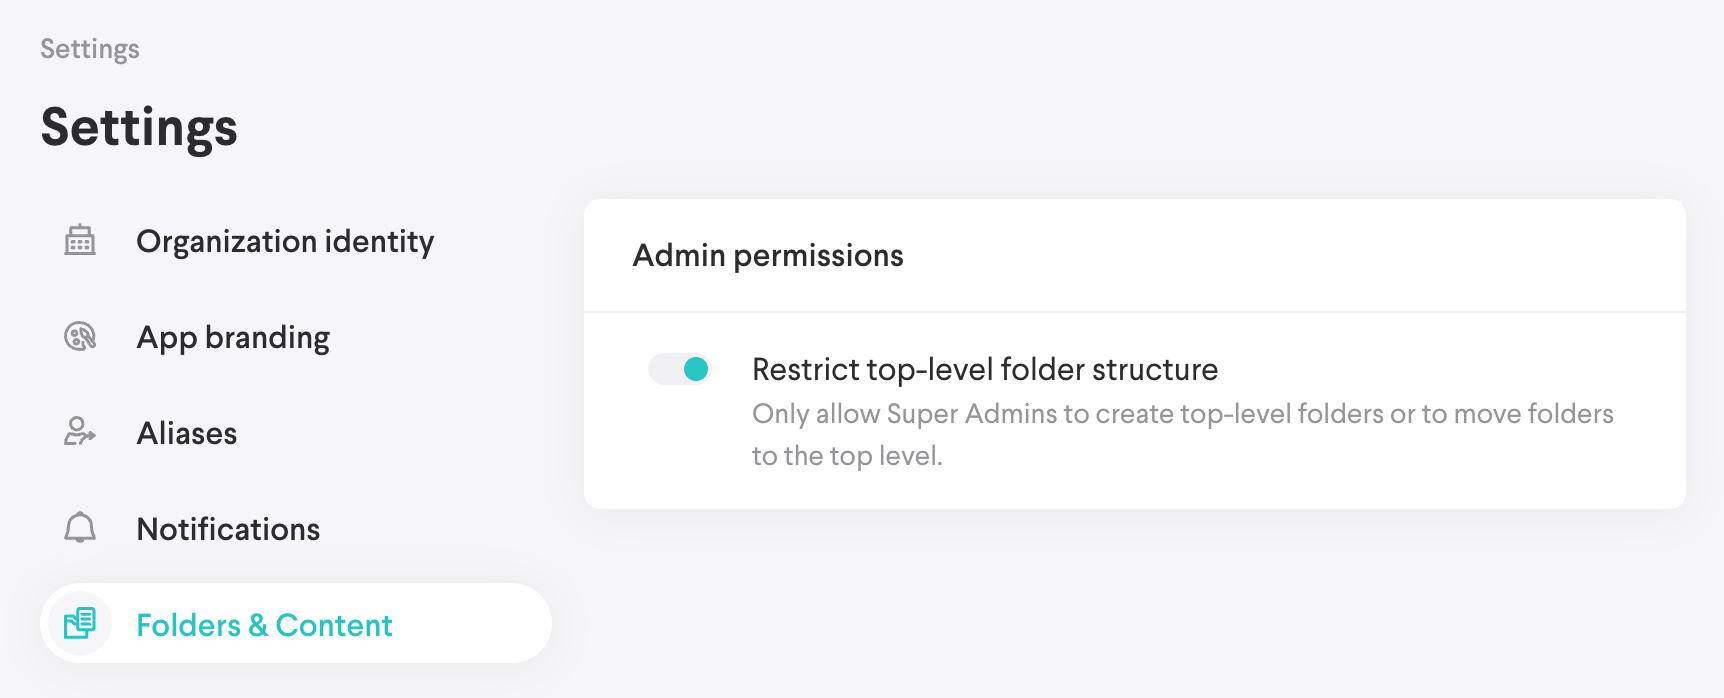The image size is (1724, 698).
Task: Go to the App branding section
Action: [x=233, y=338]
